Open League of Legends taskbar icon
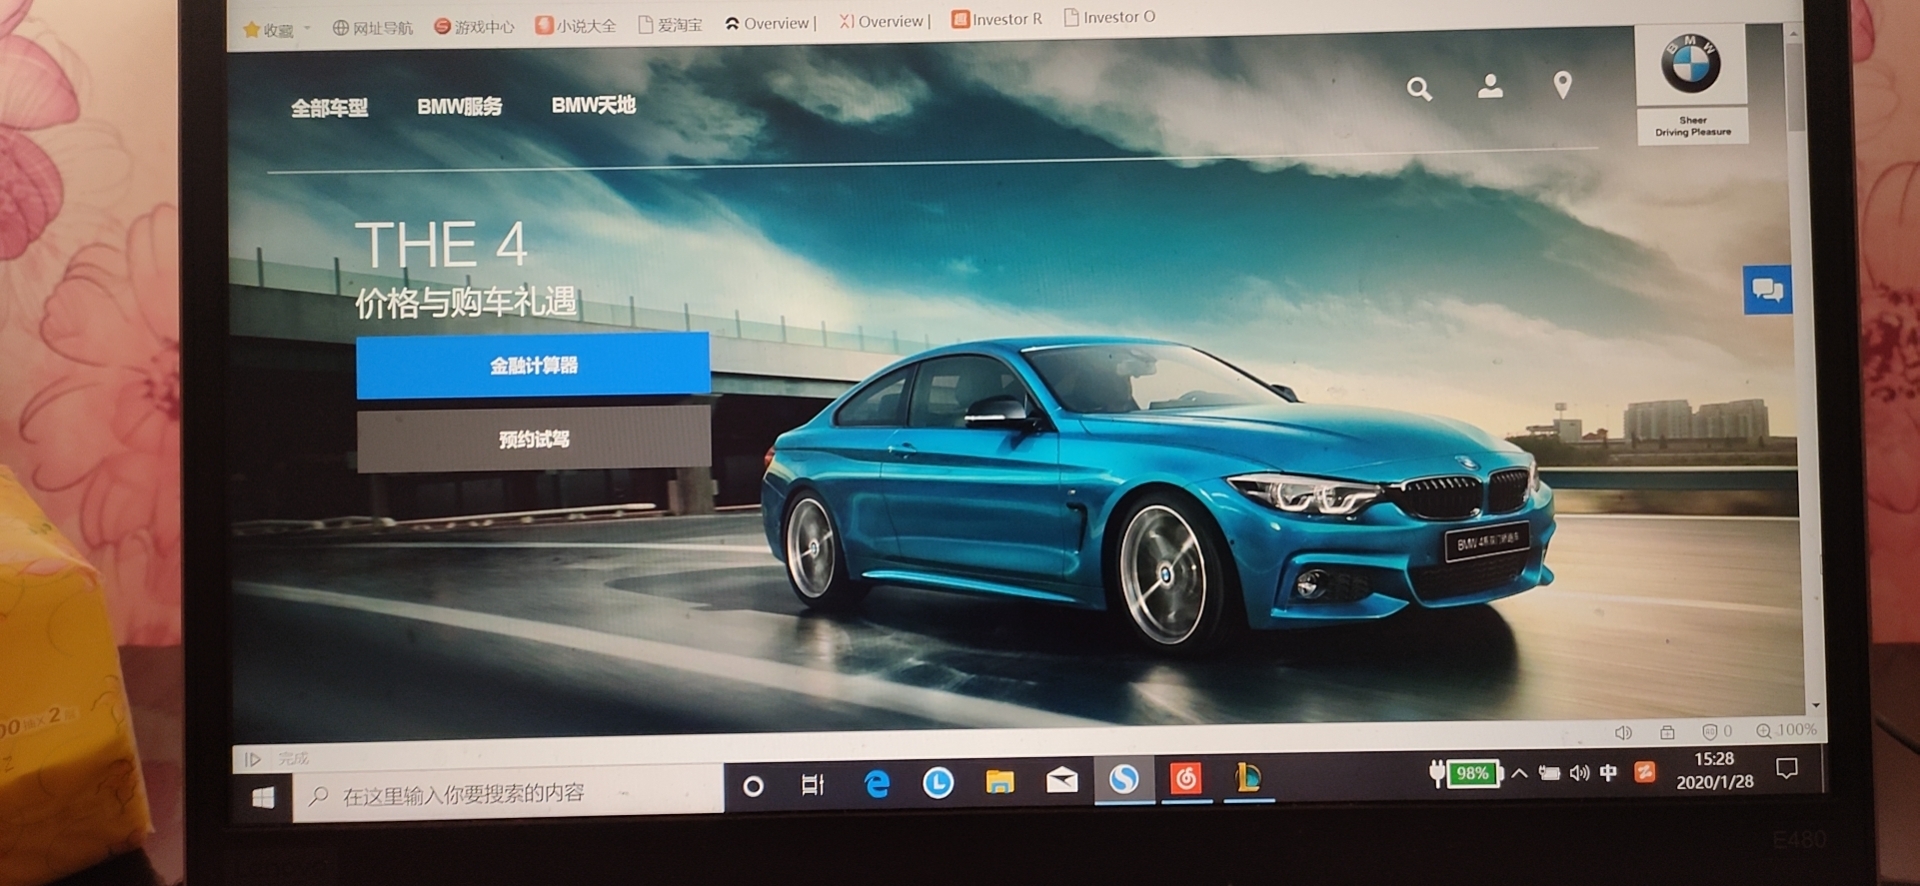 point(1248,777)
